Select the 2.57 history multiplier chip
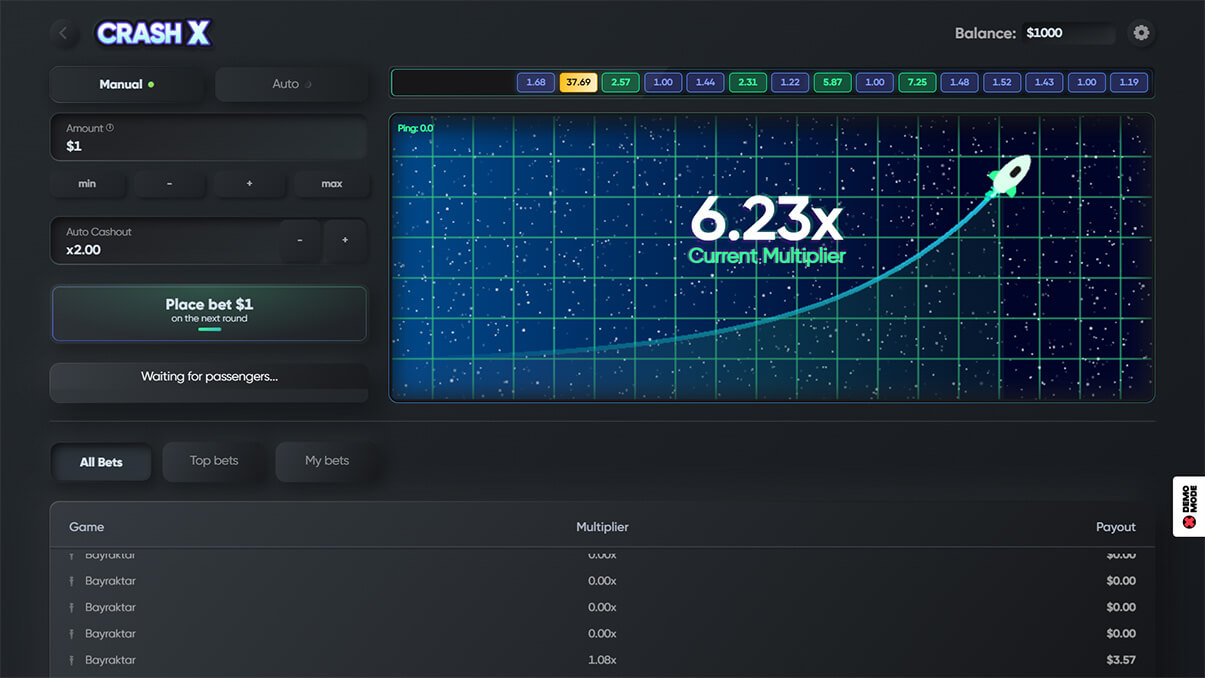Viewport: 1205px width, 678px height. coord(621,82)
